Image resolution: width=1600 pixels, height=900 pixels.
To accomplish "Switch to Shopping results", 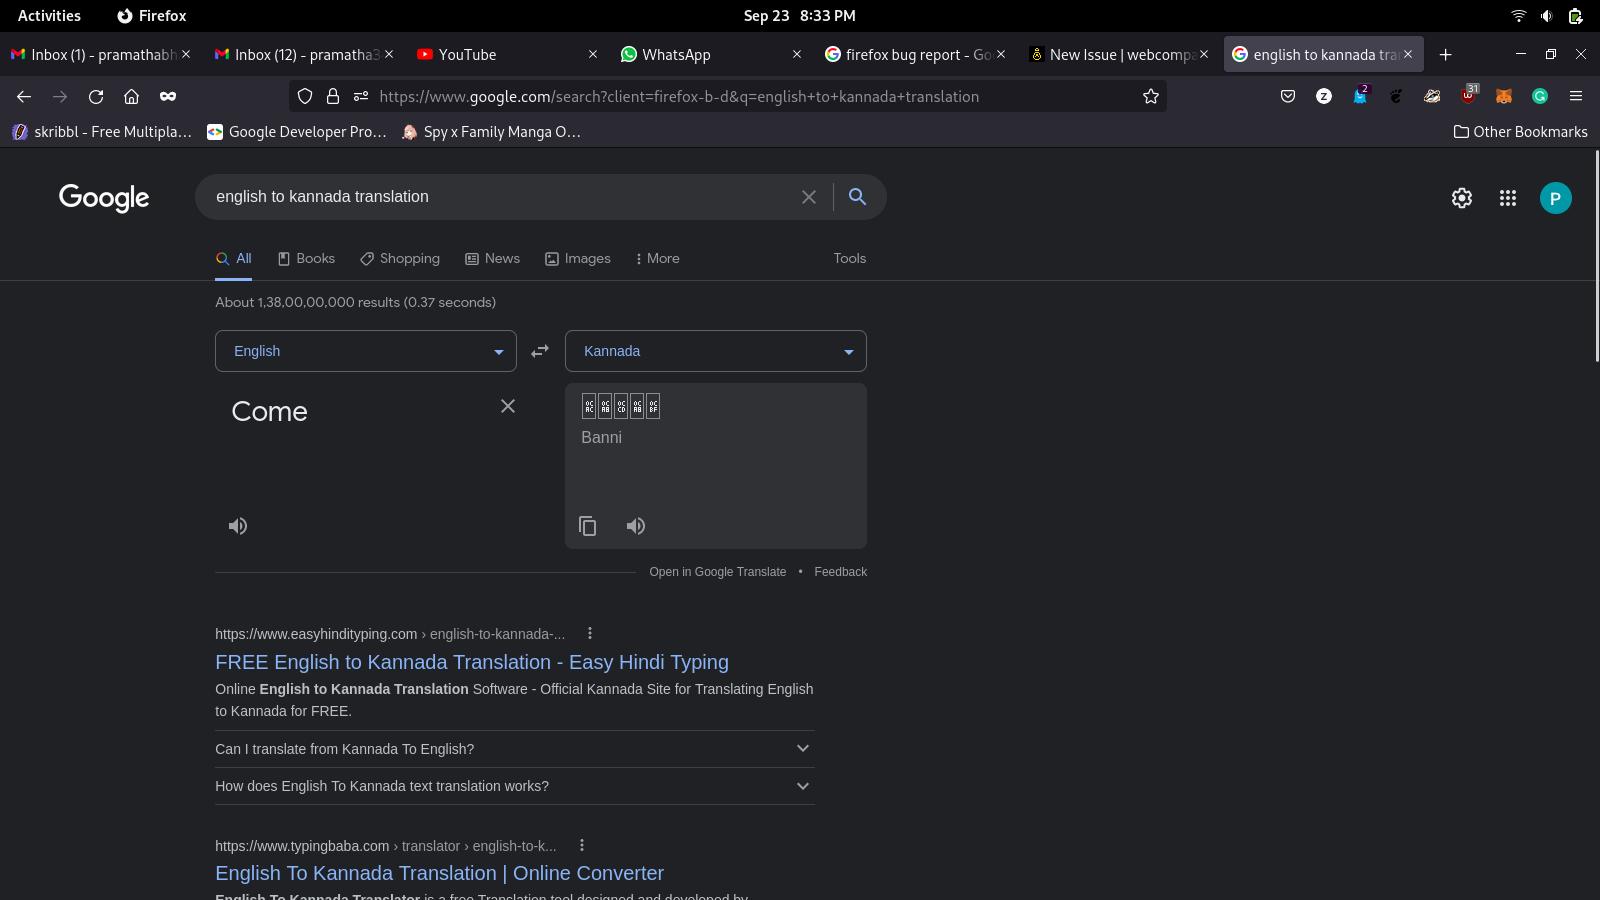I will coord(400,258).
